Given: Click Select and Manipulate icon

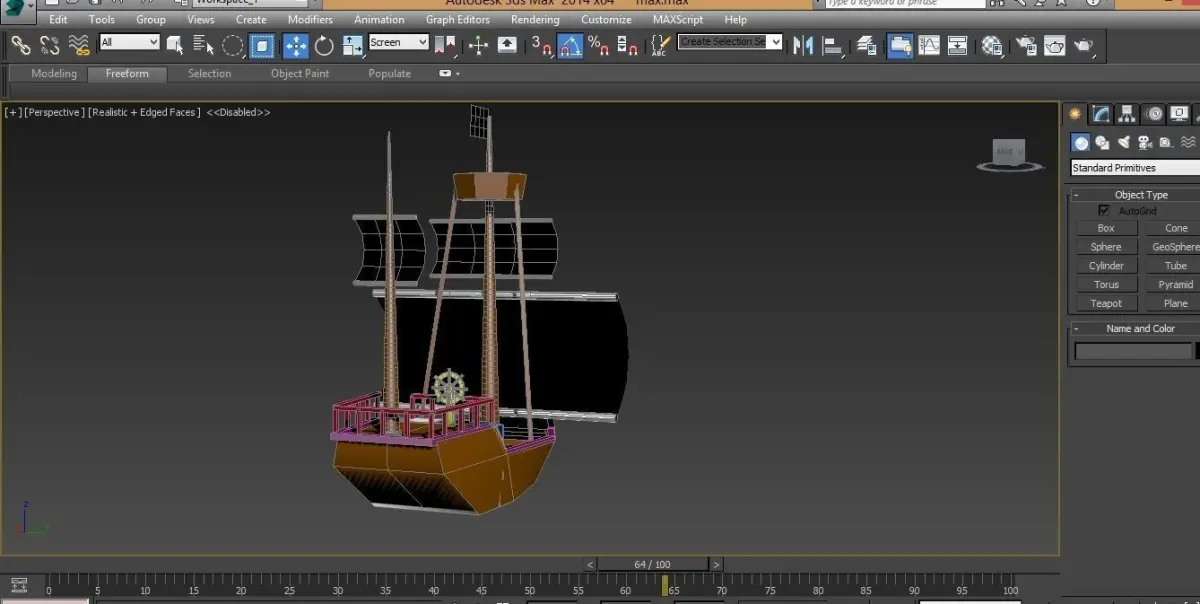Looking at the screenshot, I should (478, 45).
